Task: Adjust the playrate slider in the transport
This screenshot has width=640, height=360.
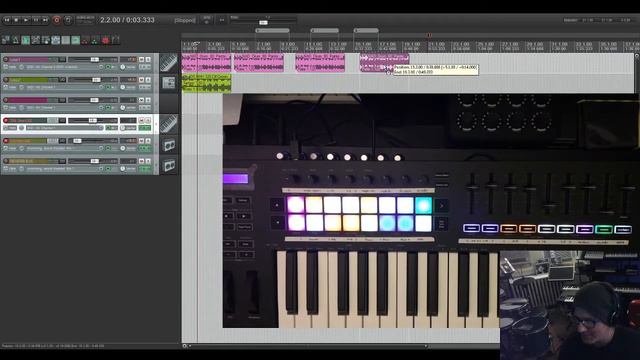Action: pos(263,22)
